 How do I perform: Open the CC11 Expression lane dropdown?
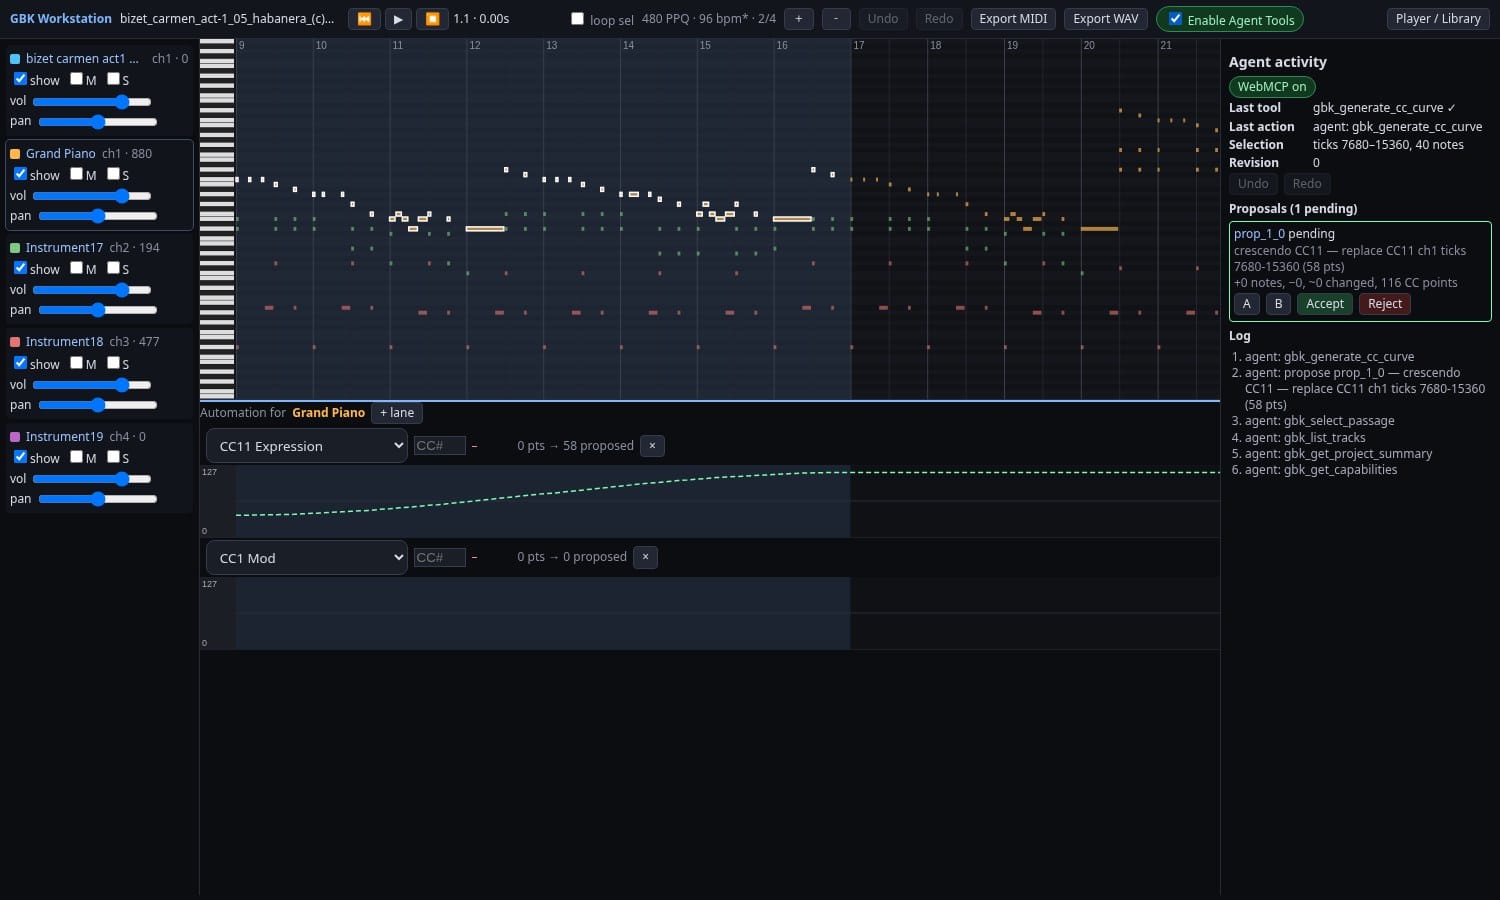306,446
